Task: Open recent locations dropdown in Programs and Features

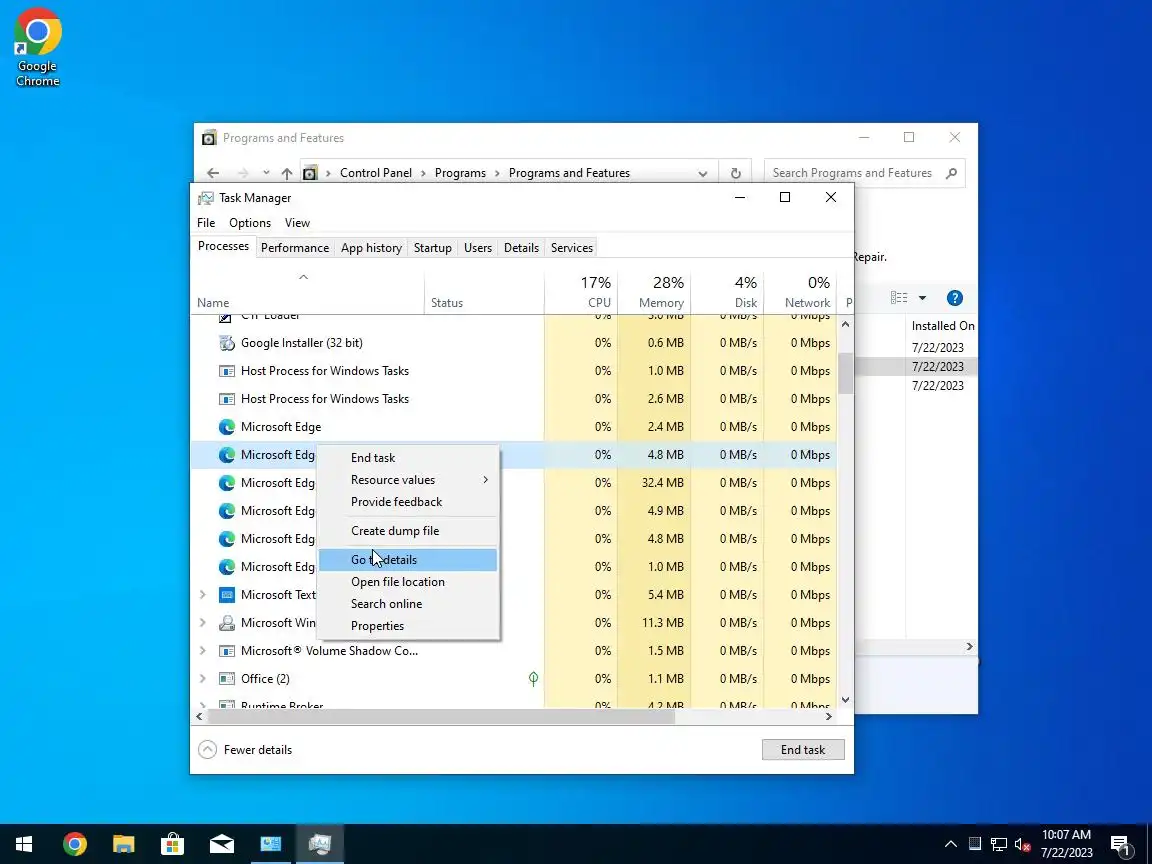Action: (265, 173)
